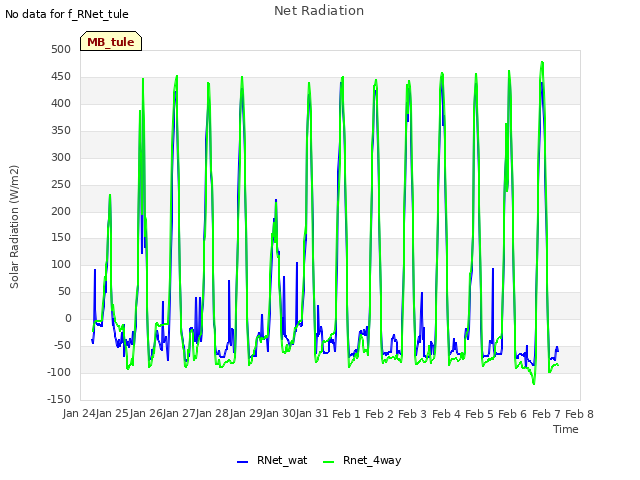The image size is (640, 480).
Task: Select the 'No data for f_RNet_tule' message
Action: click(x=67, y=14)
